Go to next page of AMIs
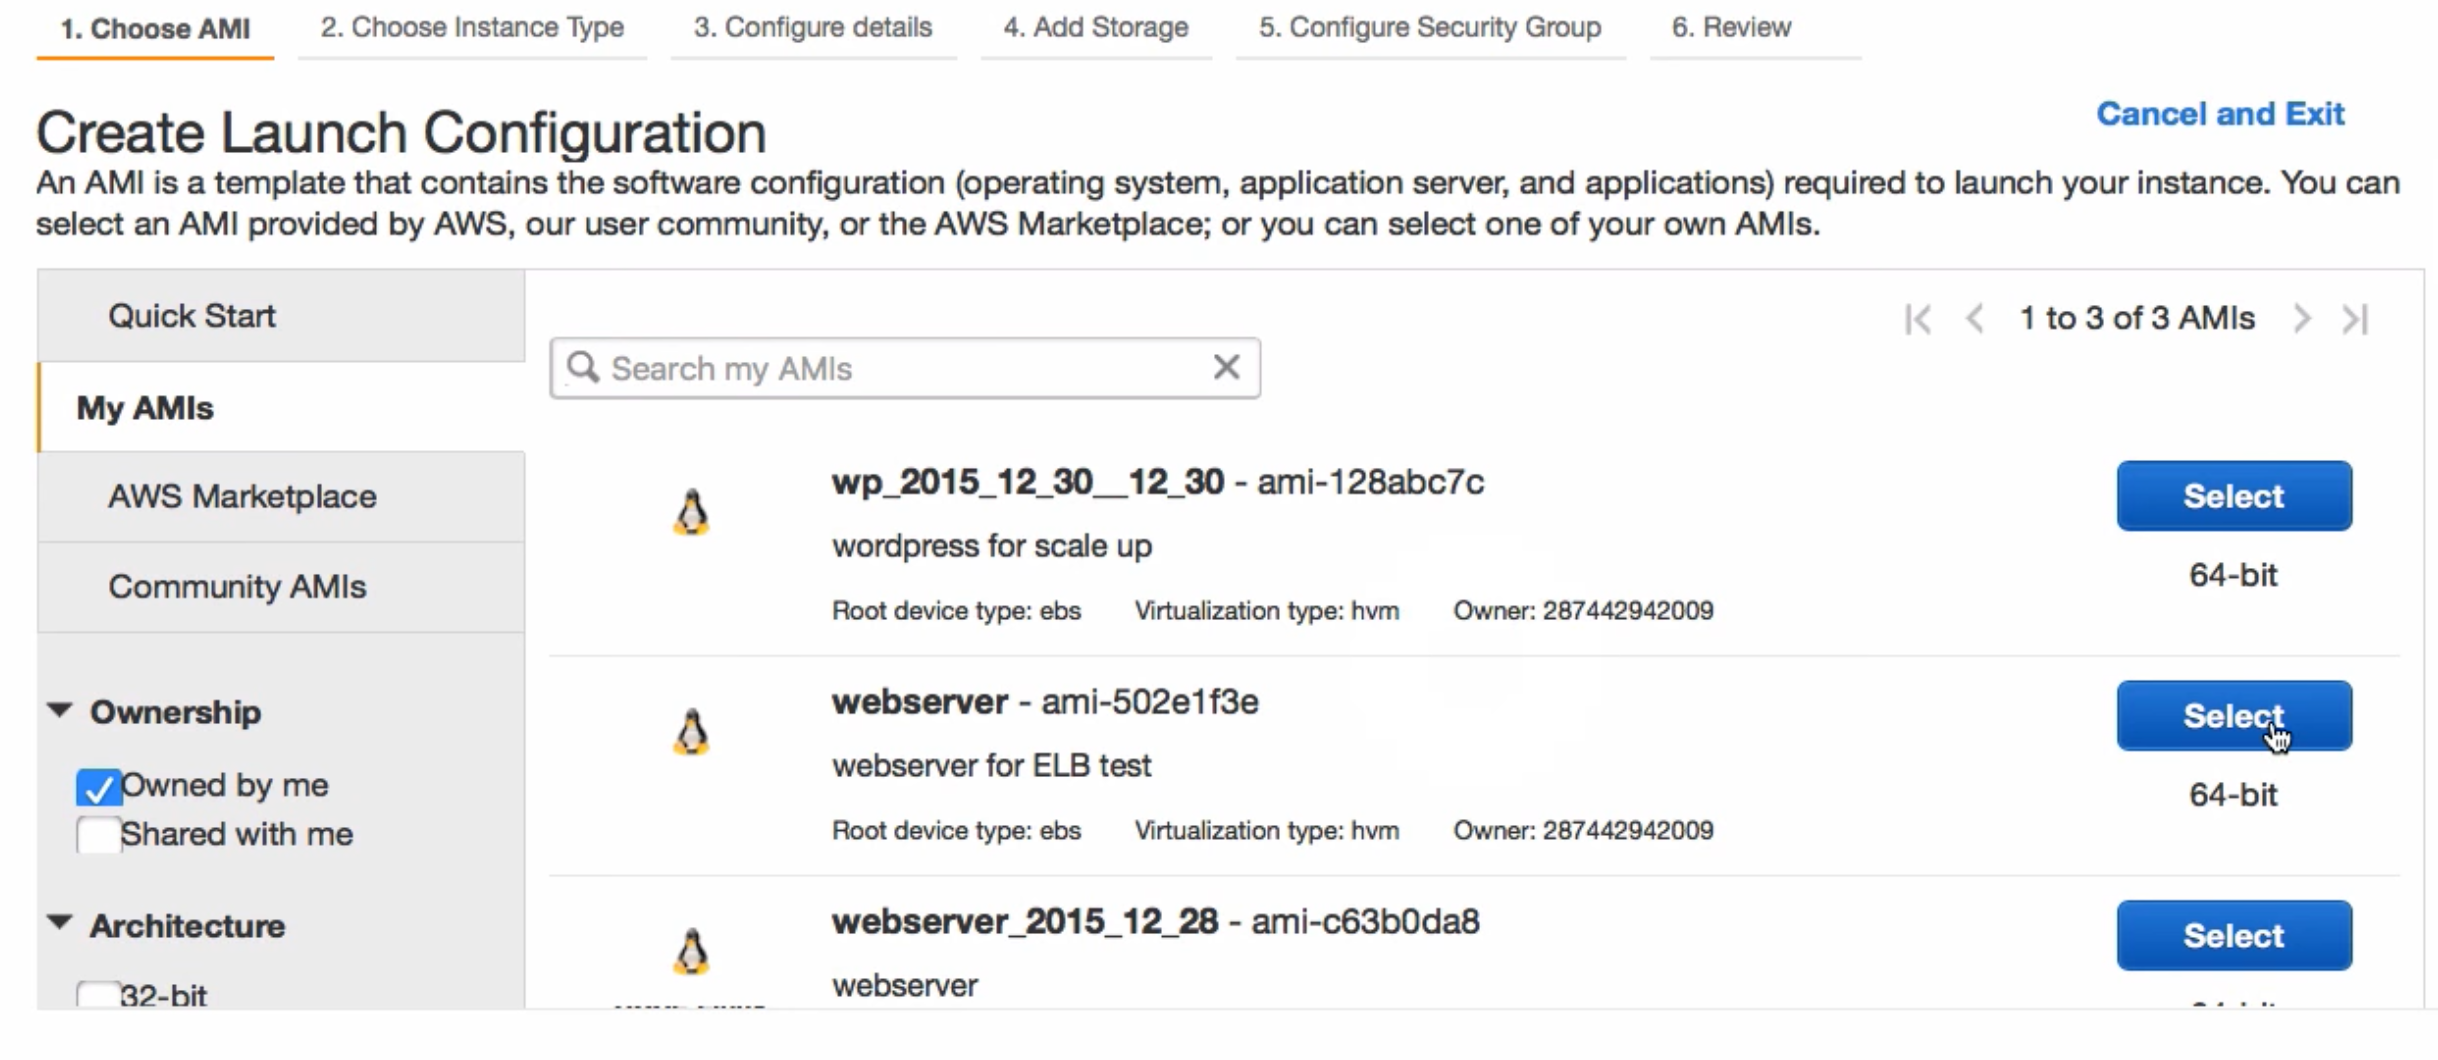The image size is (2438, 1060). (2301, 319)
